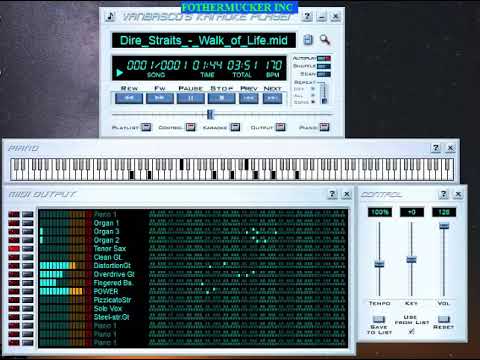480x360 pixels.
Task: Mute the DistortionGt channel
Action: (x=14, y=266)
